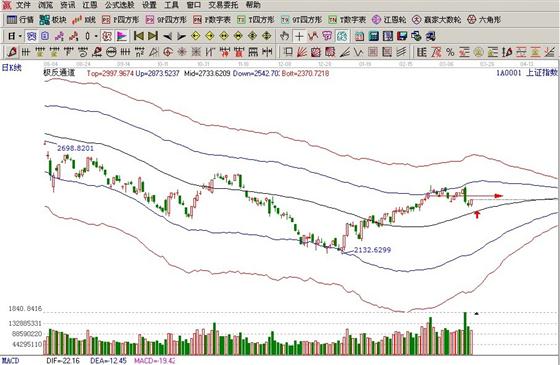Toggle the highlighted pink rights-adjust icon

[x=107, y=36]
